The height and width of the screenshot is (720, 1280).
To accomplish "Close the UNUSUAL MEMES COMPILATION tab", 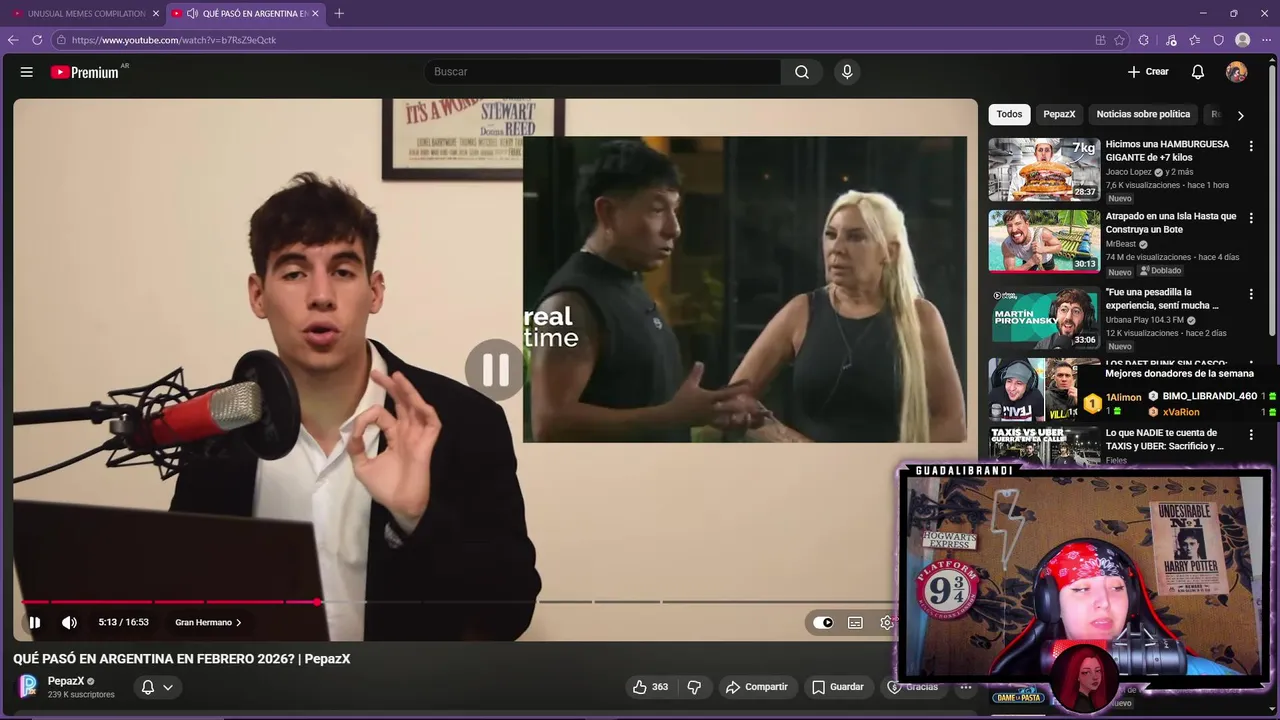I will [x=156, y=13].
